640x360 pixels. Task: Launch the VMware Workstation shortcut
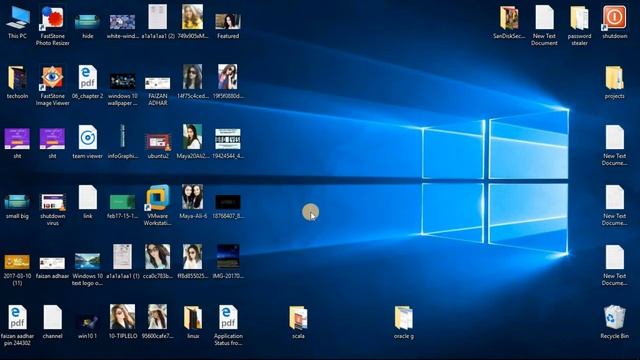click(x=158, y=198)
